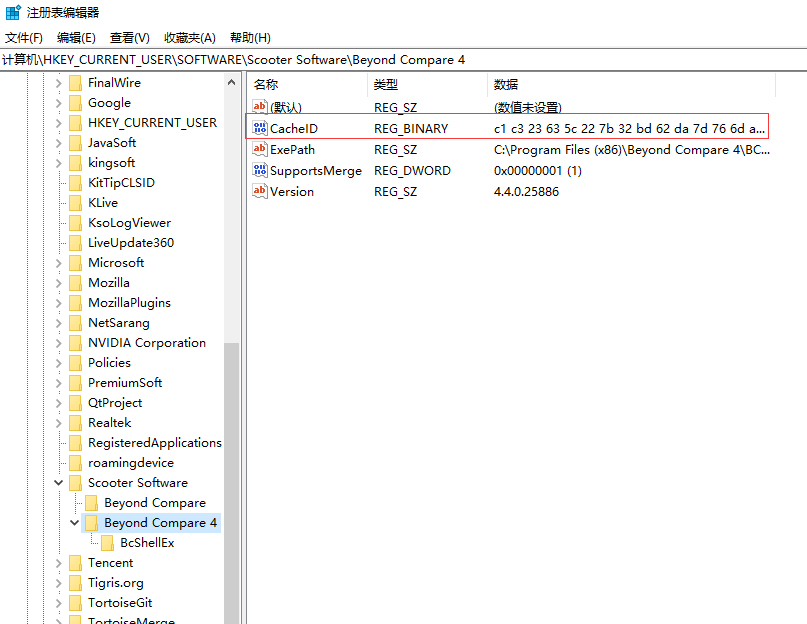
Task: Click the Registry Editor title bar icon
Action: click(13, 12)
